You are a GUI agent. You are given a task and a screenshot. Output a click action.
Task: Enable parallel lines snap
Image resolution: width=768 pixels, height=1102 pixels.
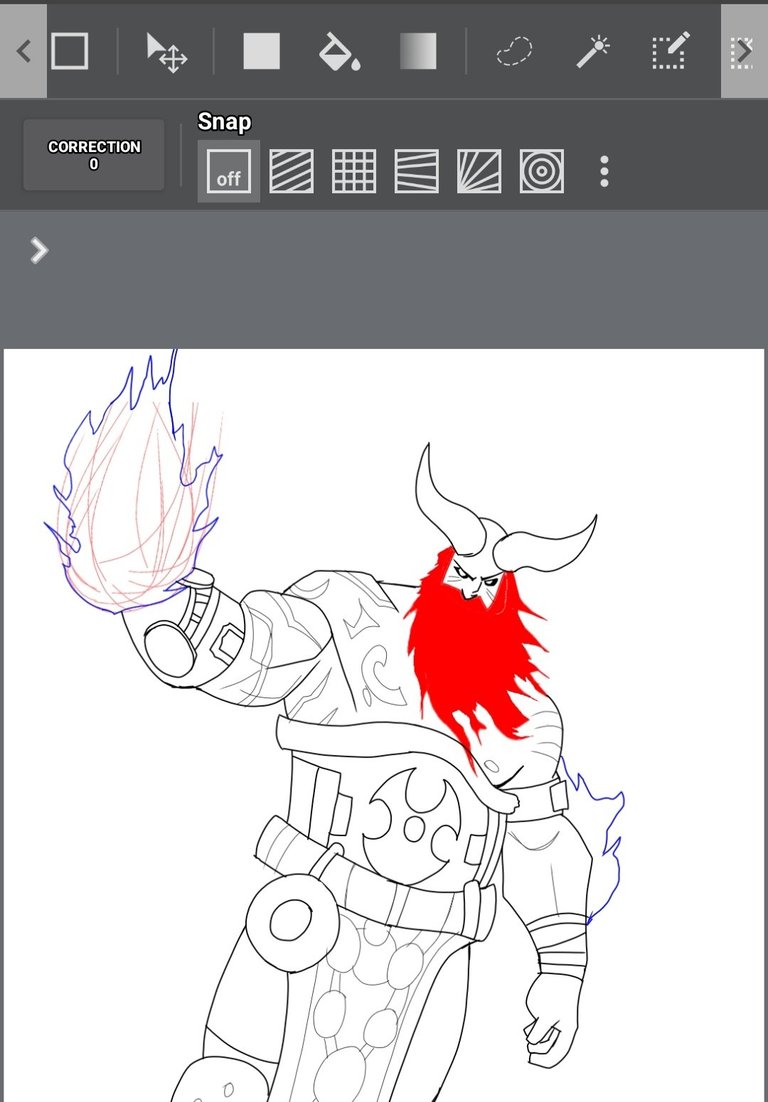[x=291, y=171]
